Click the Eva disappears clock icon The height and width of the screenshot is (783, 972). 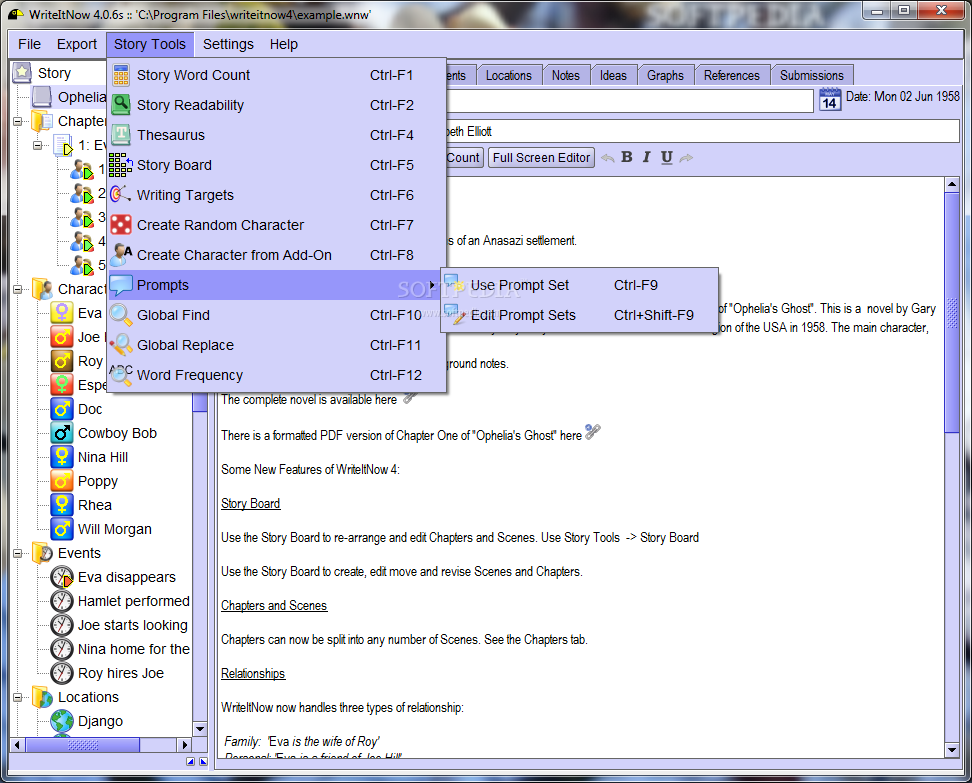(x=62, y=577)
